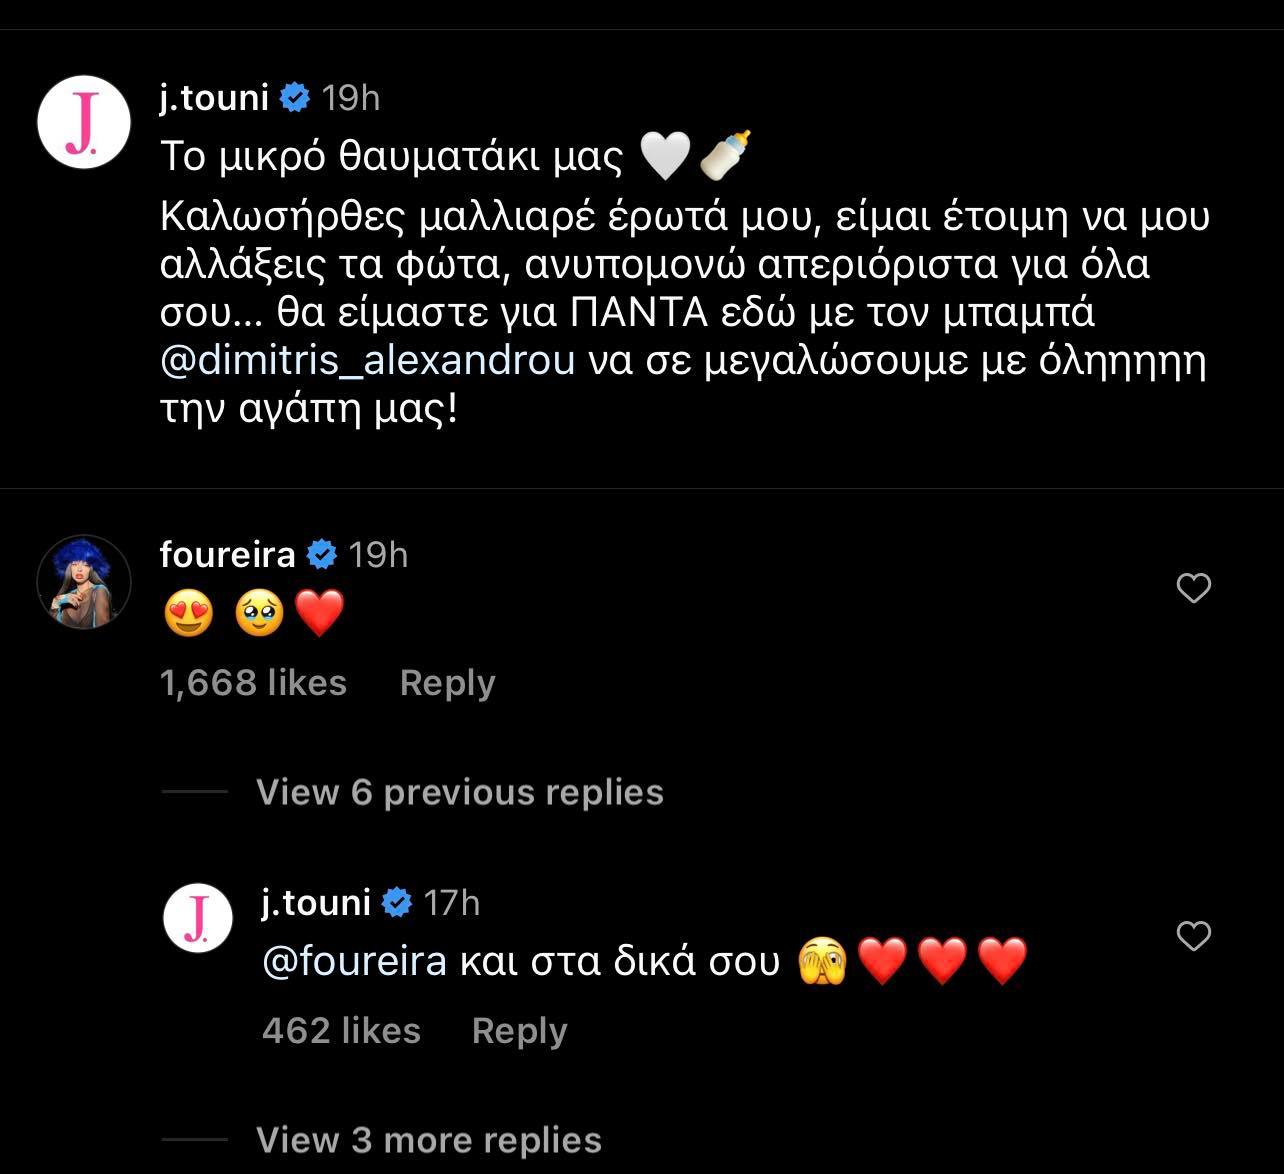Click the verified badge next to foureira
This screenshot has width=1284, height=1174.
[321, 555]
